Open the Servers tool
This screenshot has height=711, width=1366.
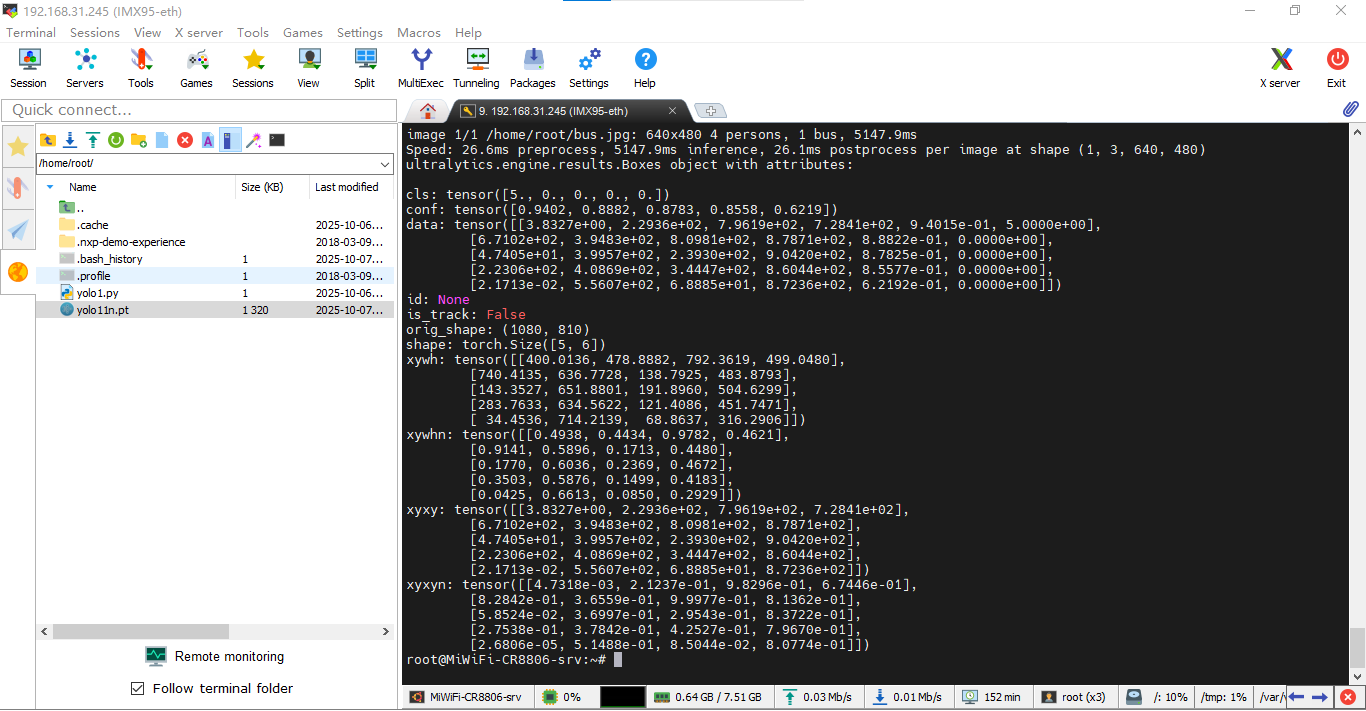[85, 68]
